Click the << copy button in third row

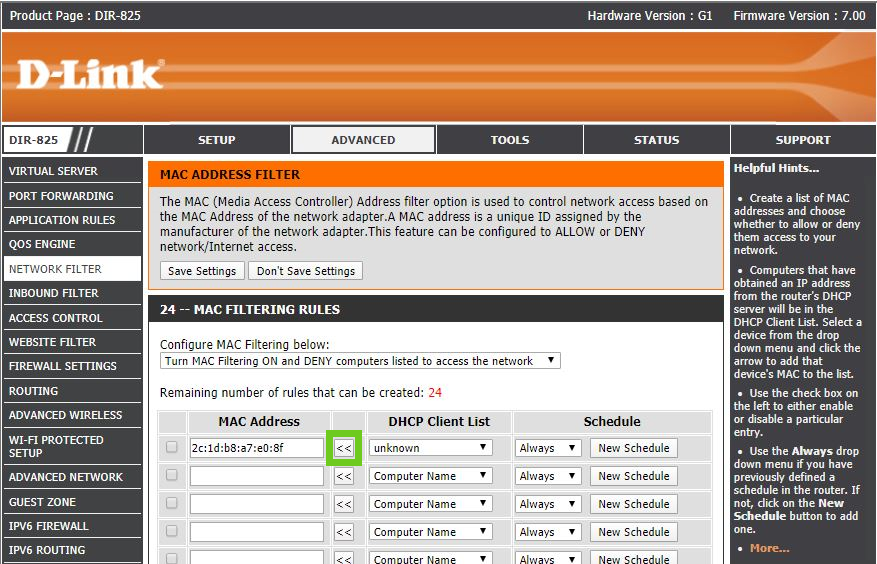[344, 504]
